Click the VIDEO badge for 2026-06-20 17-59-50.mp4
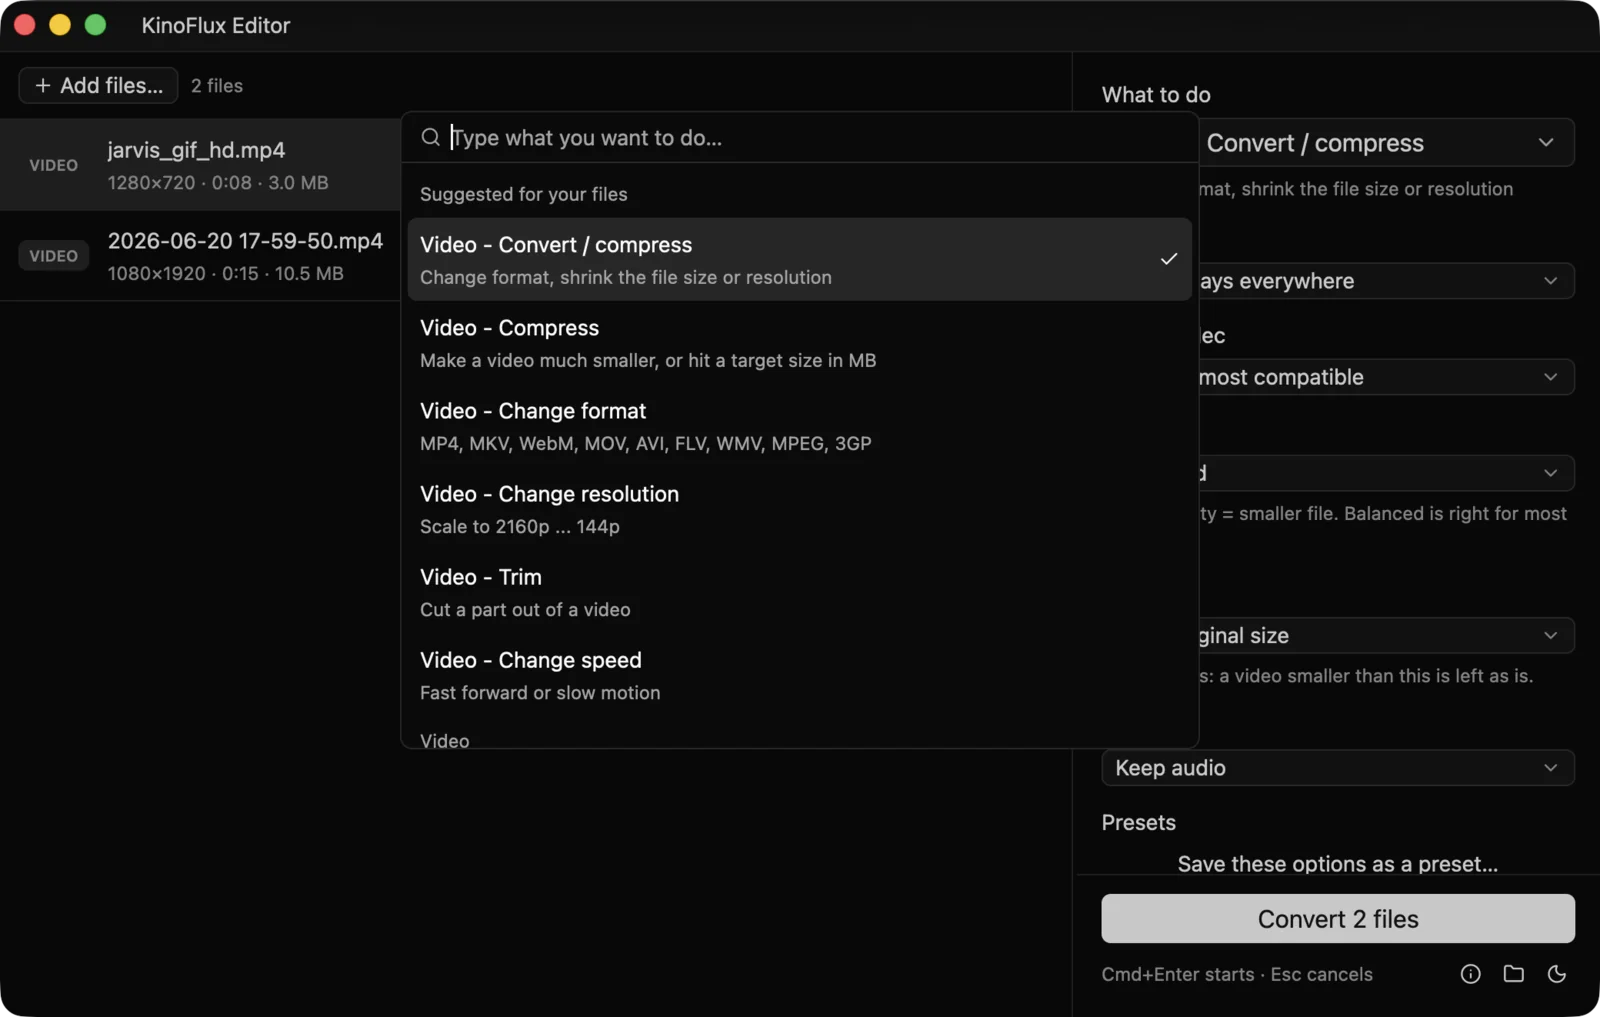The height and width of the screenshot is (1017, 1600). (x=53, y=256)
